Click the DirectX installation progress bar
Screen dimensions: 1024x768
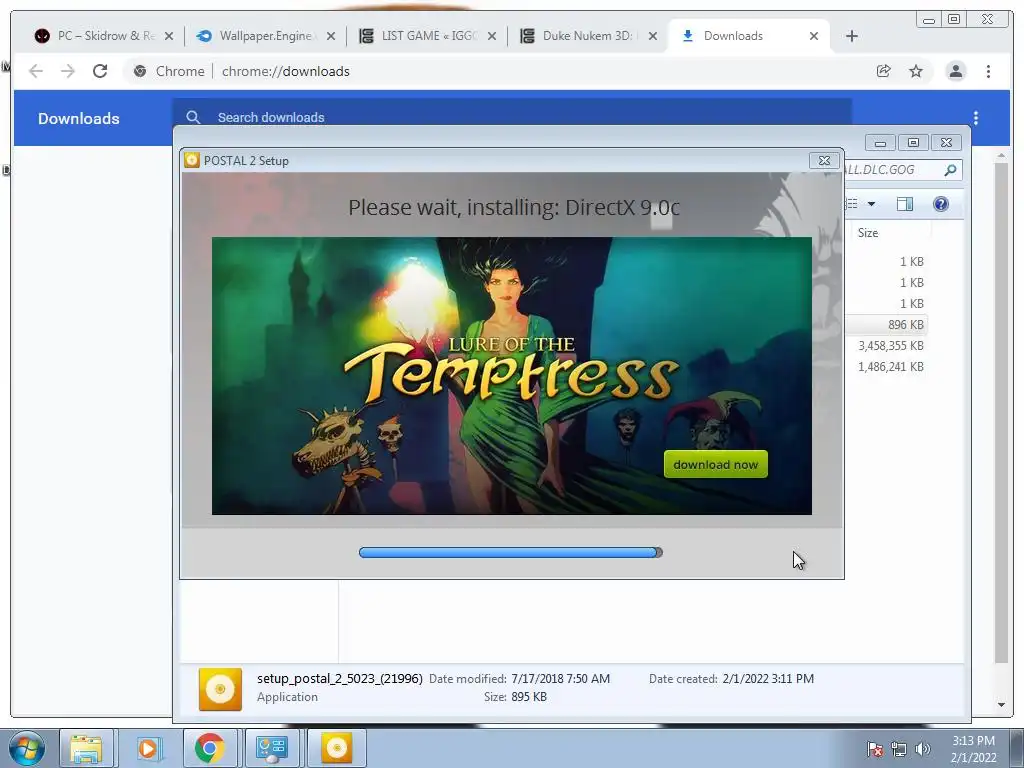511,552
